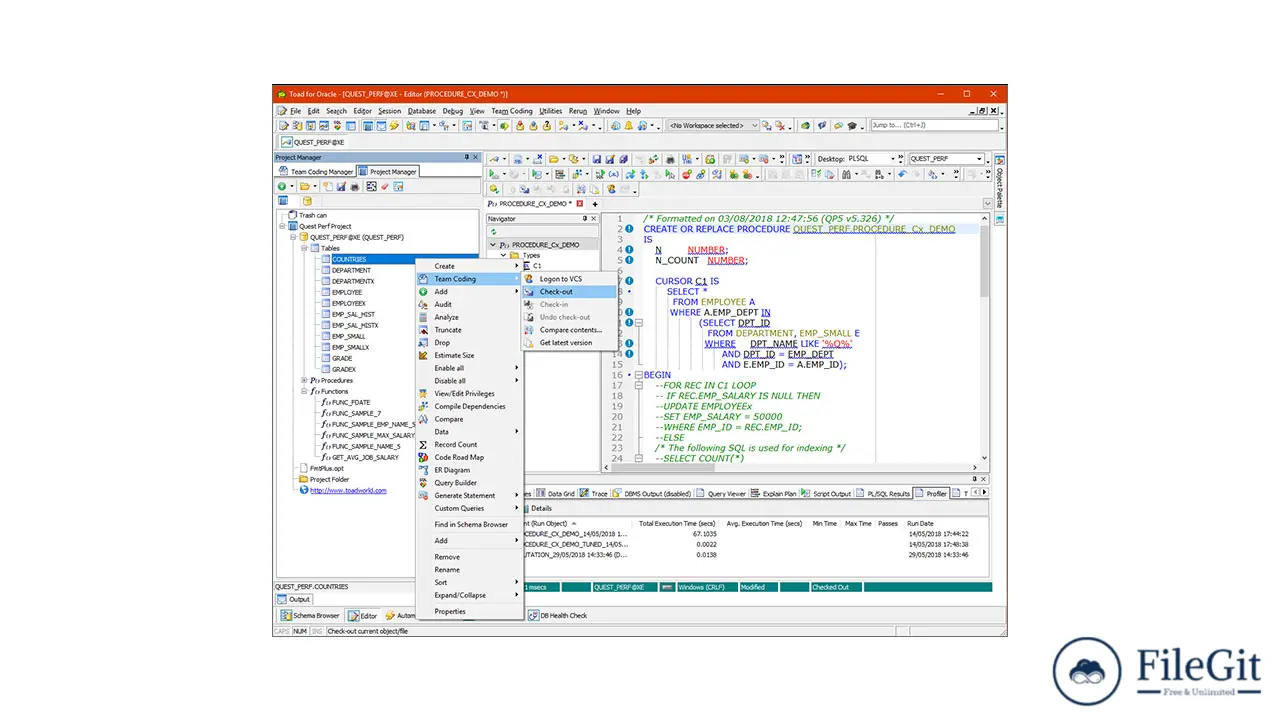
Task: Click the graduation cap icon in main toolbar
Action: [x=852, y=126]
